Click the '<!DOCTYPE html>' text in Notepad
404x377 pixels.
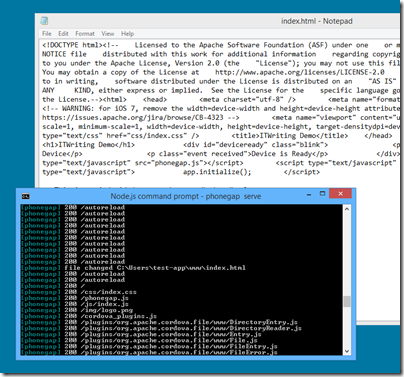pyautogui.click(x=72, y=45)
